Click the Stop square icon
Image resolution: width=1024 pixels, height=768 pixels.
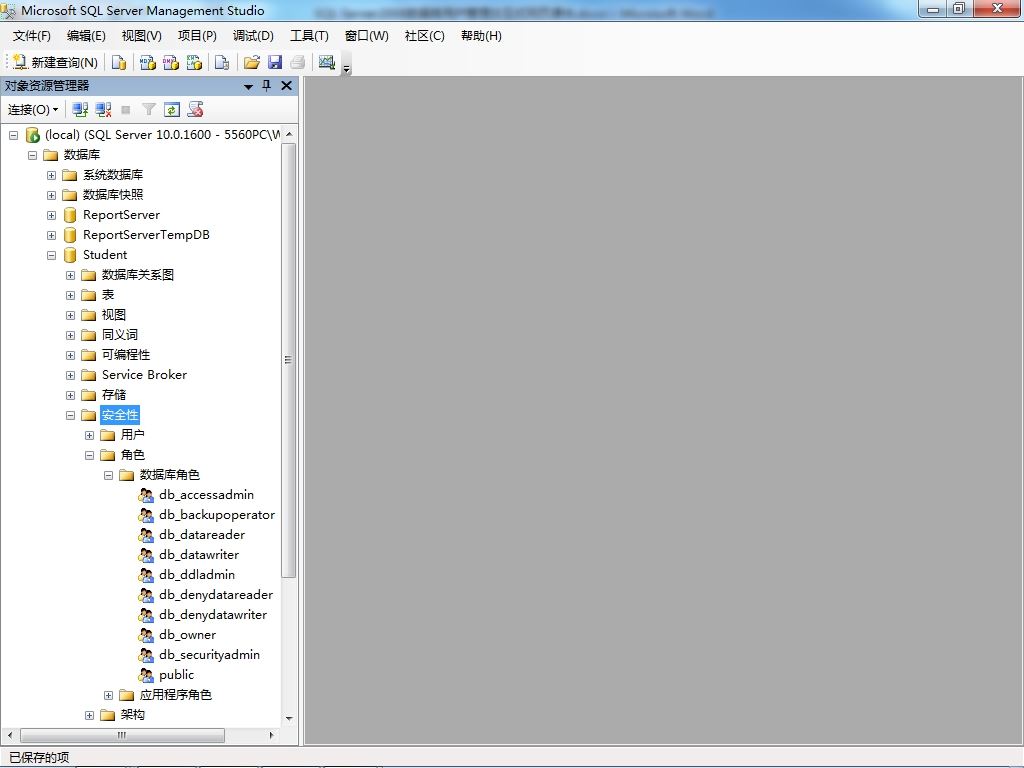[x=126, y=110]
